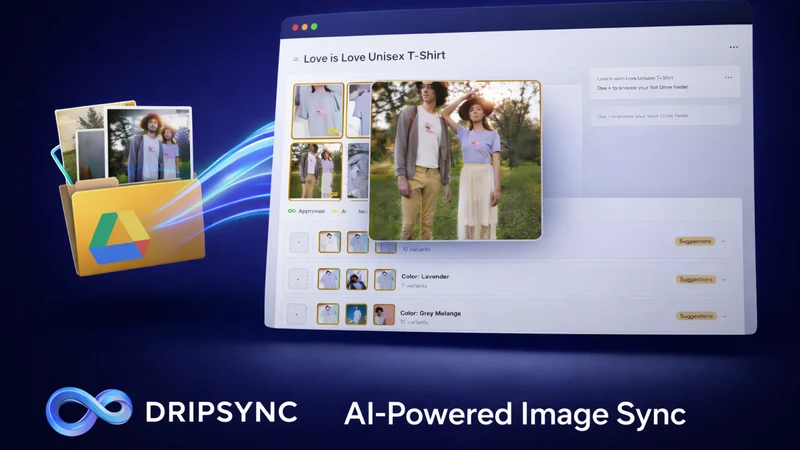Select first hanger shirt thumbnail in Lavender row
The width and height of the screenshot is (800, 450).
[329, 280]
